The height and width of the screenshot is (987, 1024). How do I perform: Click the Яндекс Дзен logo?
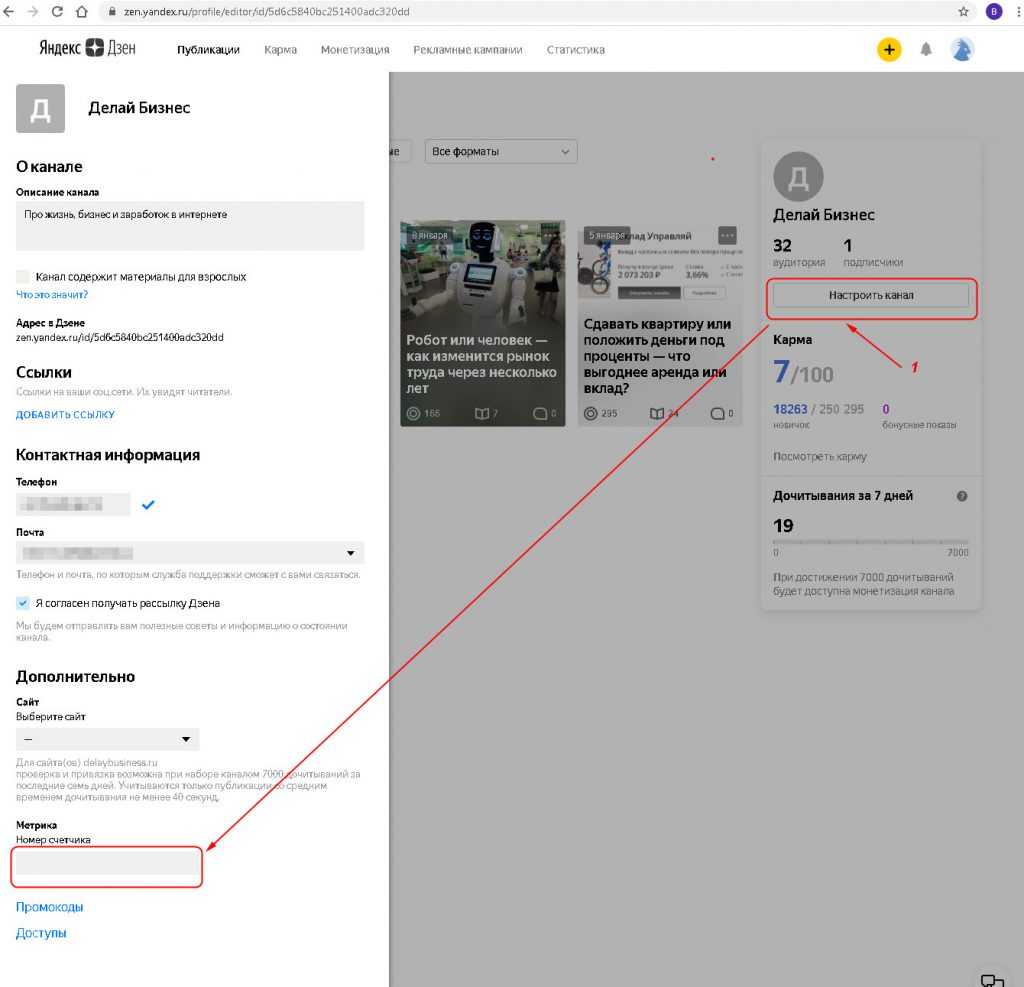tap(88, 48)
